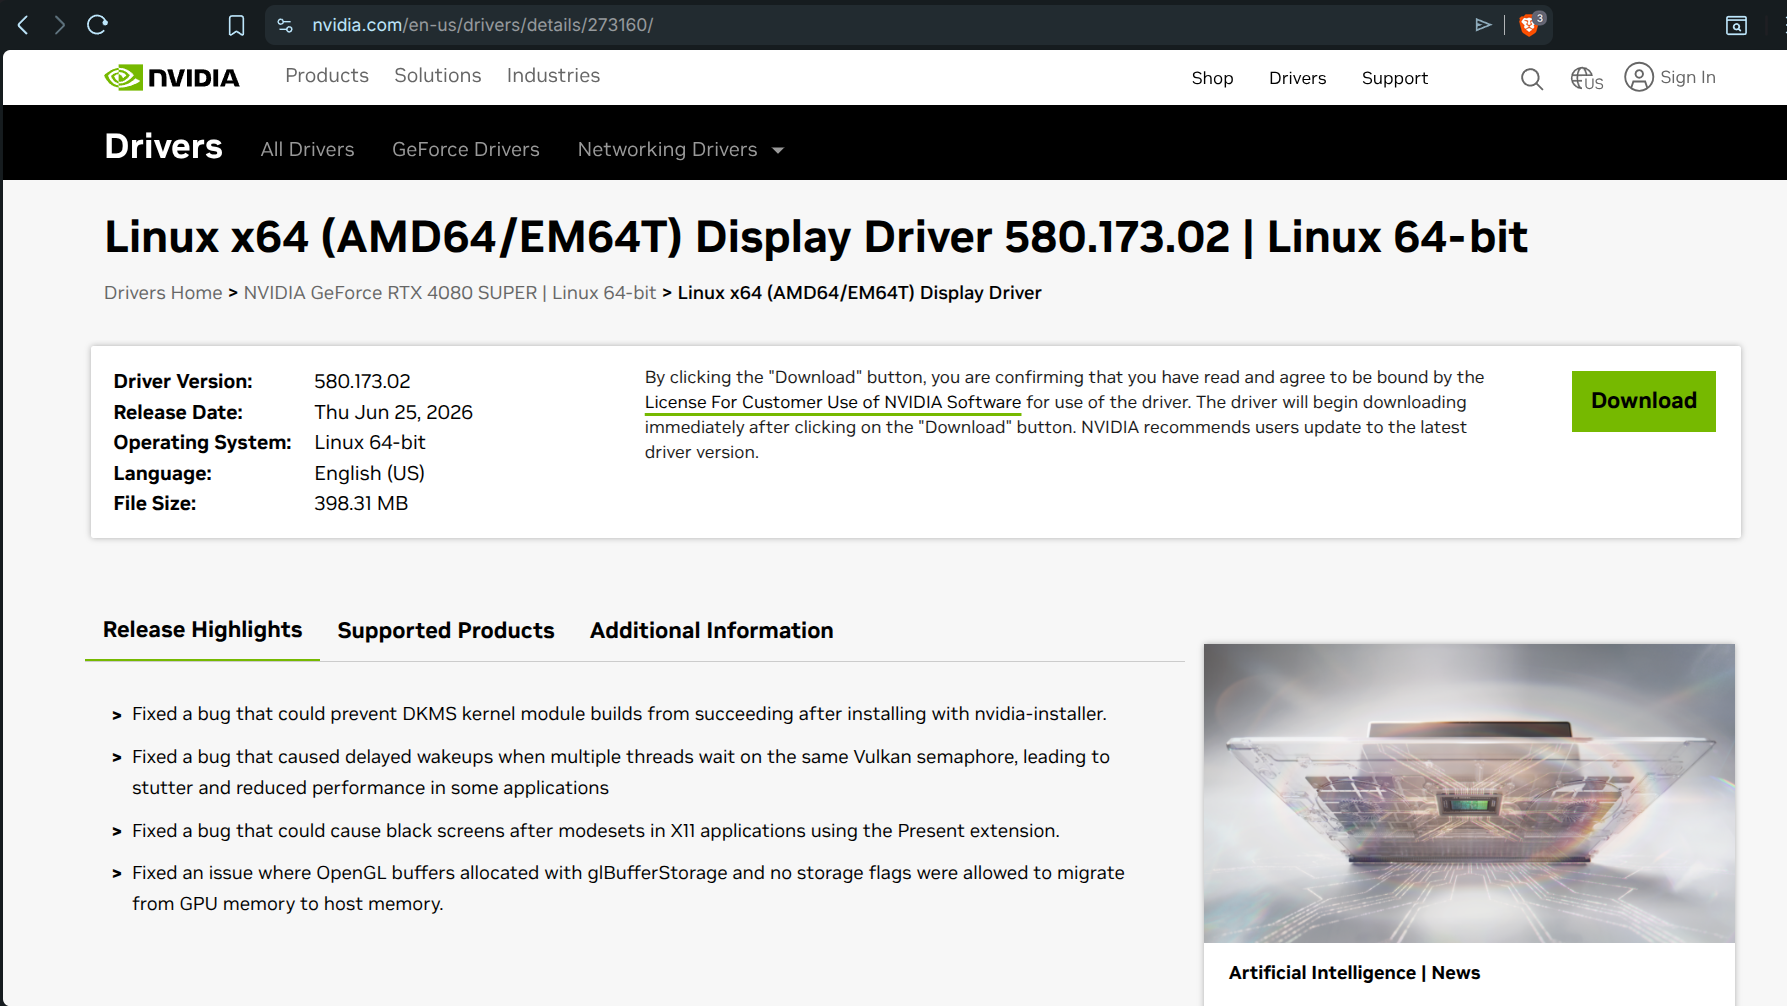Viewport: 1787px width, 1006px height.
Task: Click the green Download button
Action: [1644, 401]
